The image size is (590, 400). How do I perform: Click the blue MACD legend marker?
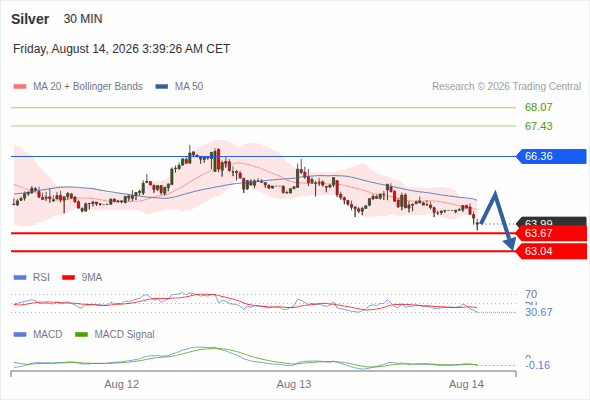pos(20,335)
